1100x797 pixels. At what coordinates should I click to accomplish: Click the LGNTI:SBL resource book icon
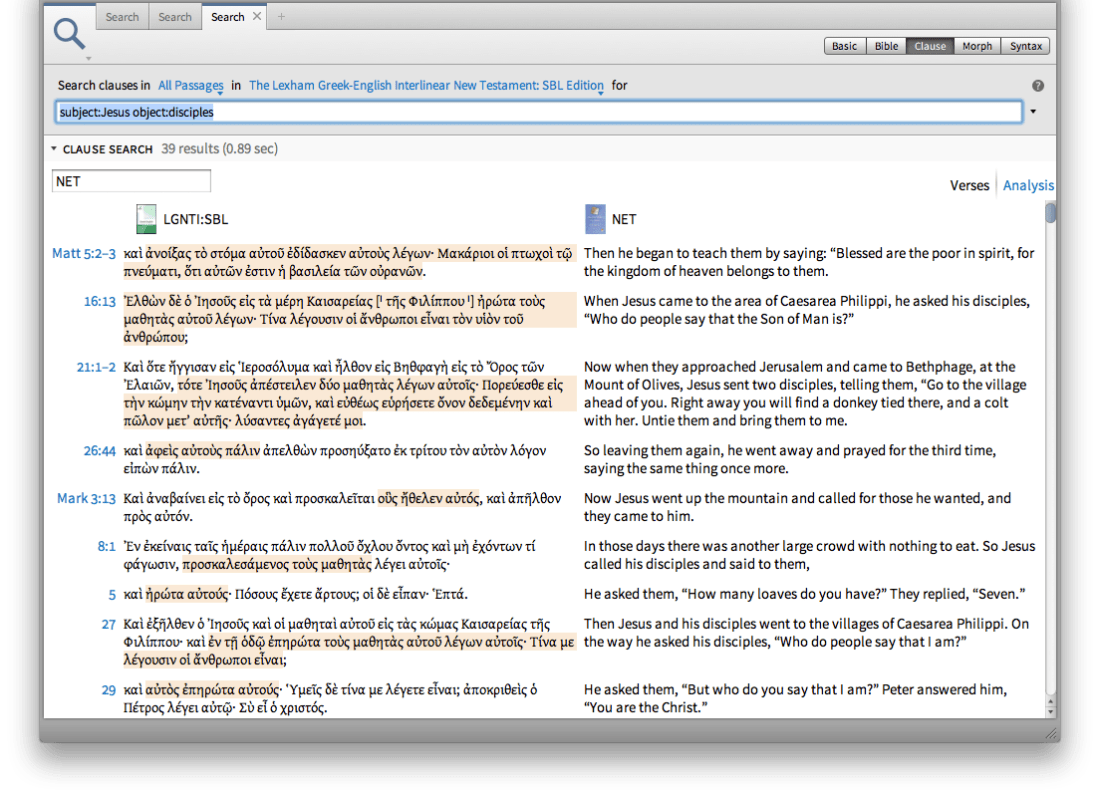click(146, 218)
